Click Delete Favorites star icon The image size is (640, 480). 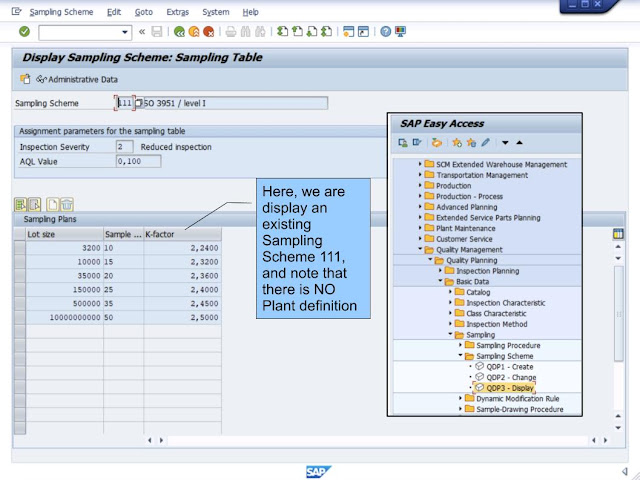471,142
